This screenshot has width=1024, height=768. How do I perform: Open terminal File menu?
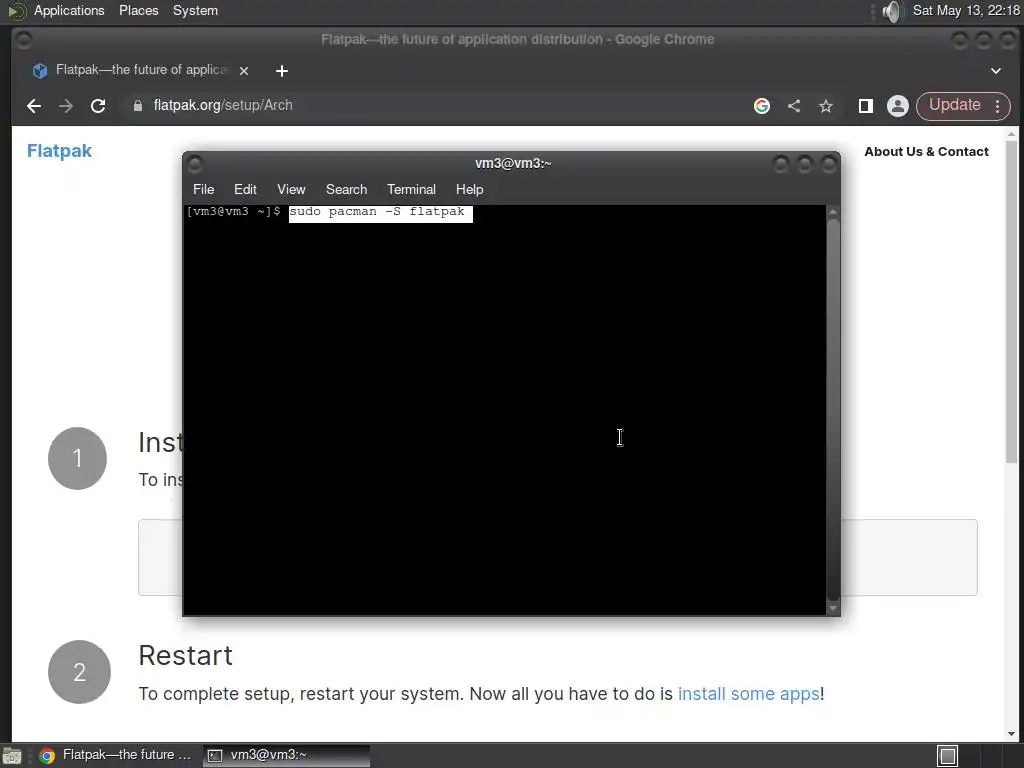(203, 189)
